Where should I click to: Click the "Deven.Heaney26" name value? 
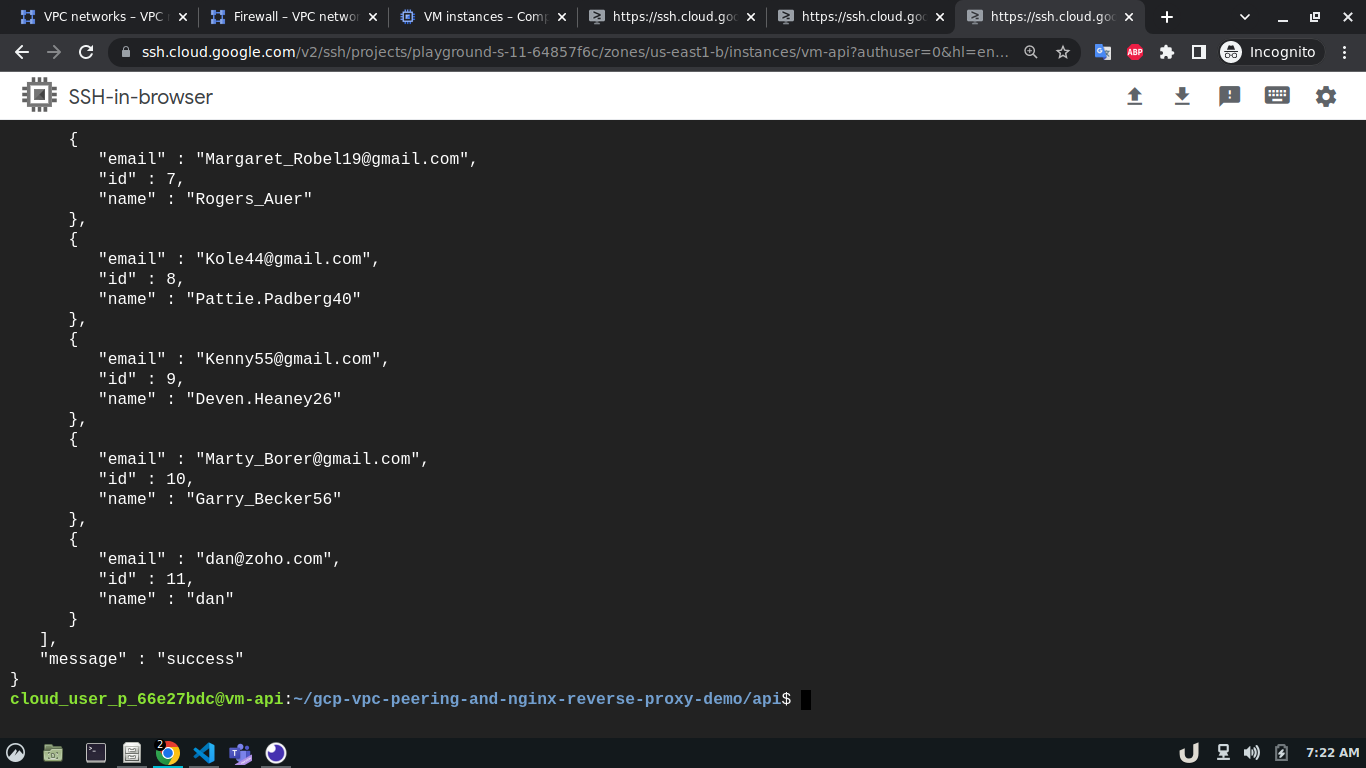[264, 399]
